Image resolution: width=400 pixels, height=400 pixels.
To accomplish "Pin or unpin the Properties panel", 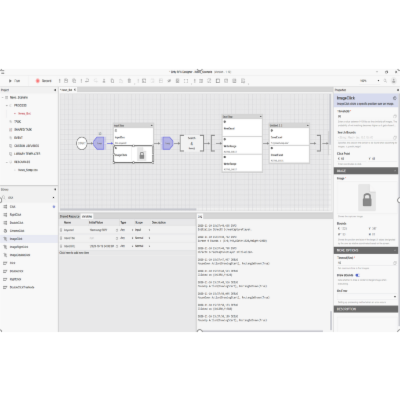I will pyautogui.click(x=398, y=90).
